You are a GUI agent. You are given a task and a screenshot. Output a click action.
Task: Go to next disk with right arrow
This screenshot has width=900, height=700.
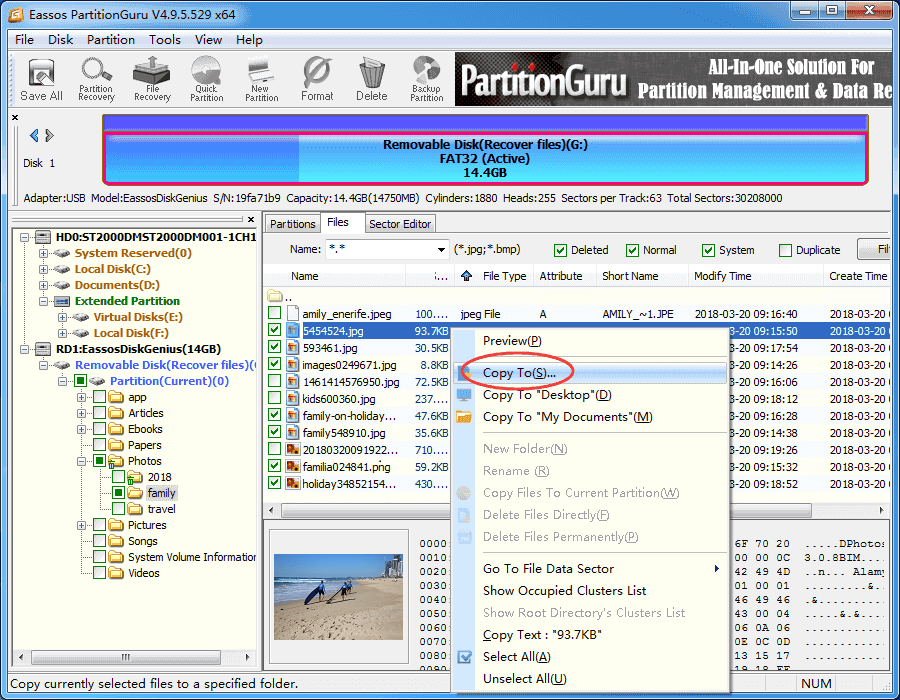49,135
